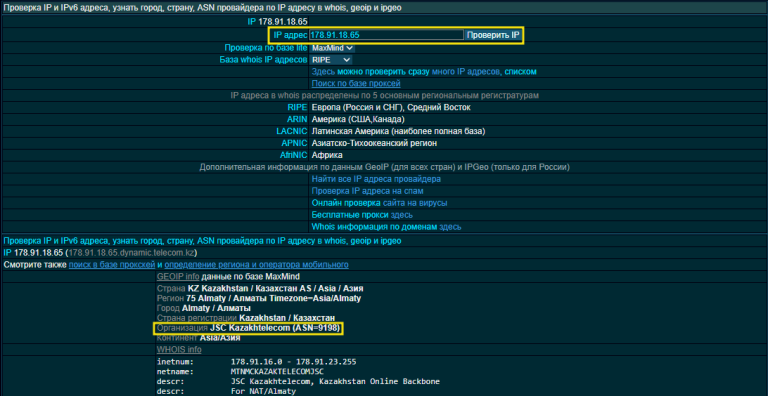Image resolution: width=768 pixels, height=396 pixels.
Task: Open the Поиск по базе проксей link
Action: click(356, 83)
